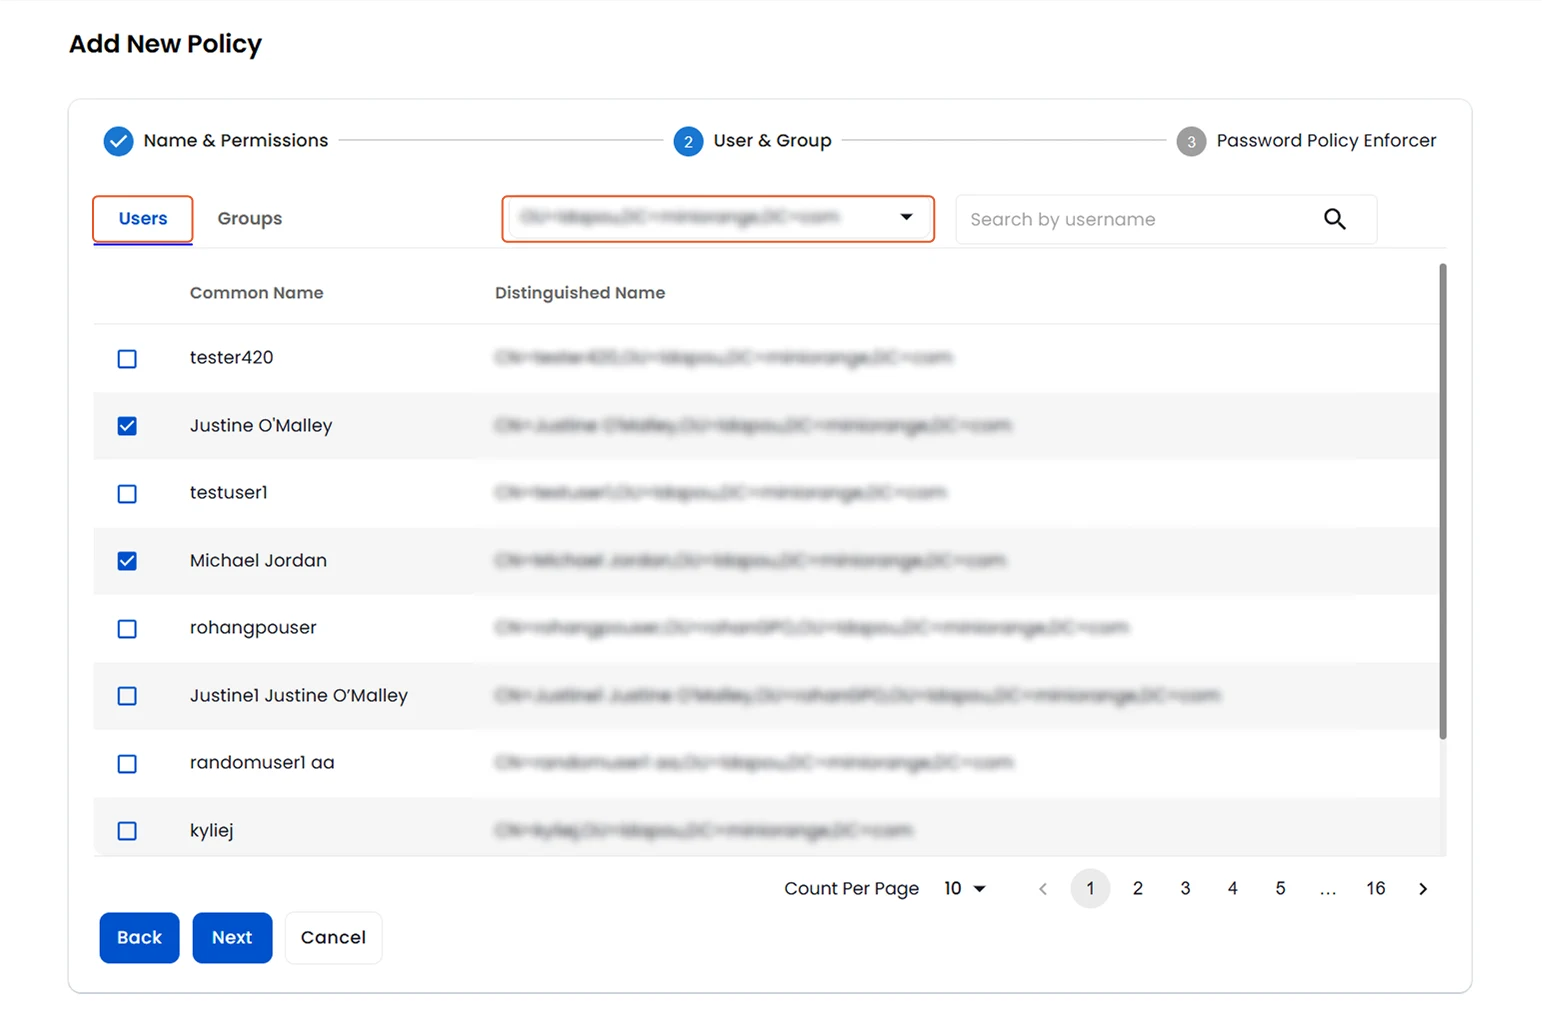
Task: Open the organizational unit dropdown
Action: coord(717,219)
